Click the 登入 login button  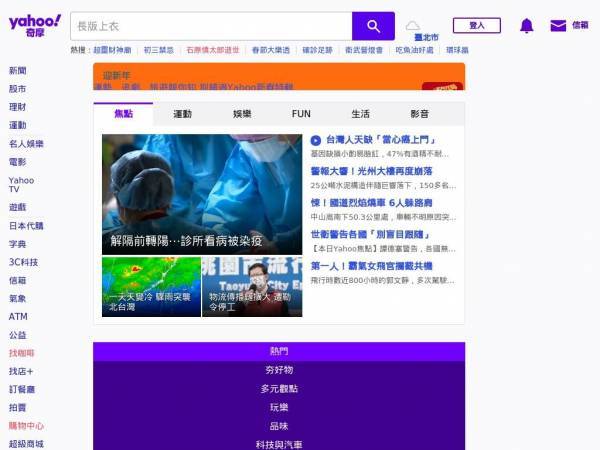coord(477,25)
